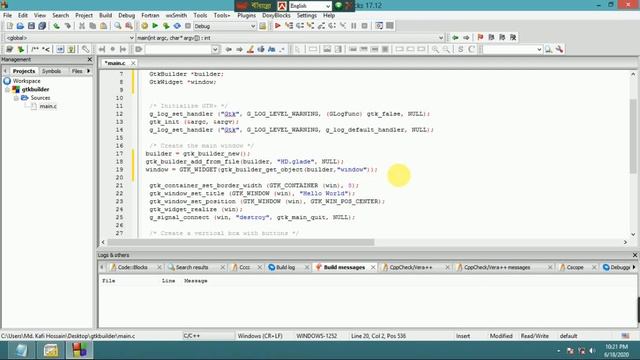
Task: Click the editor vertical scrollbar
Action: [633, 136]
